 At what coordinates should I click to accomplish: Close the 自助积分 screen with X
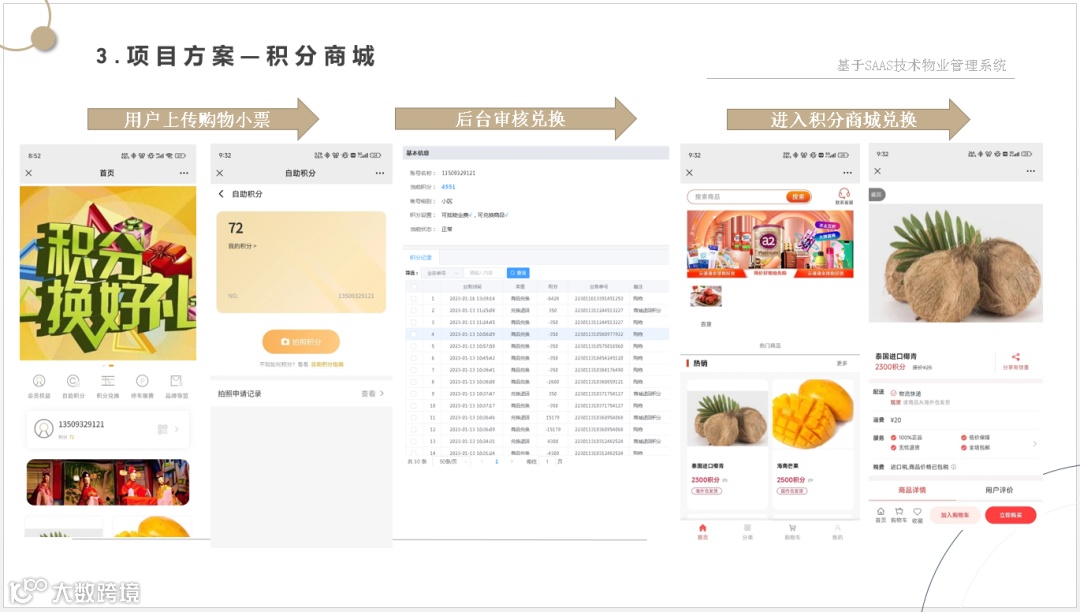220,173
